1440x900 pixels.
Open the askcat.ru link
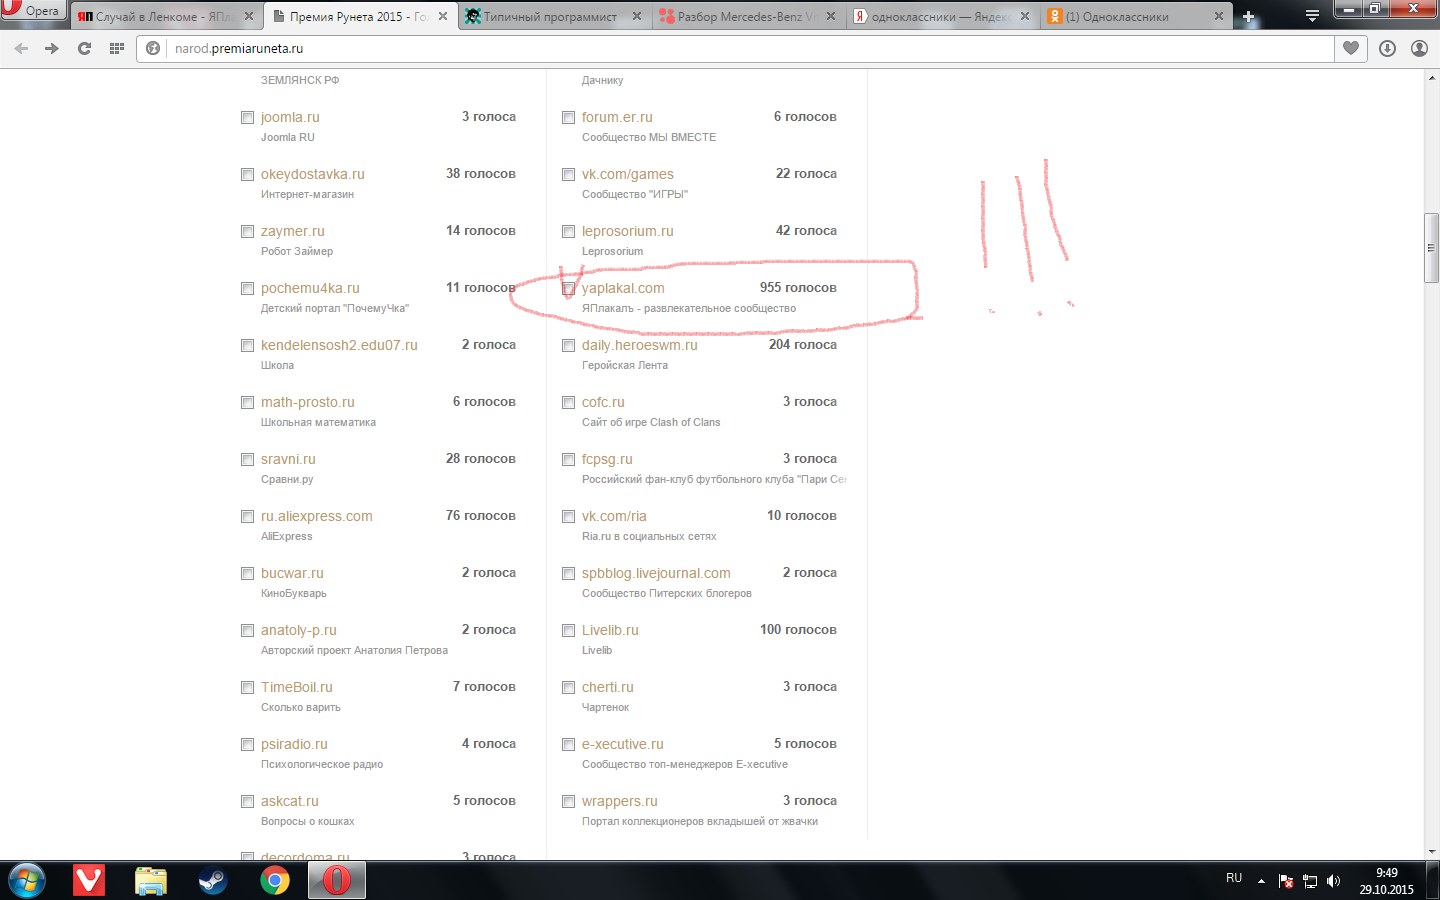tap(290, 801)
